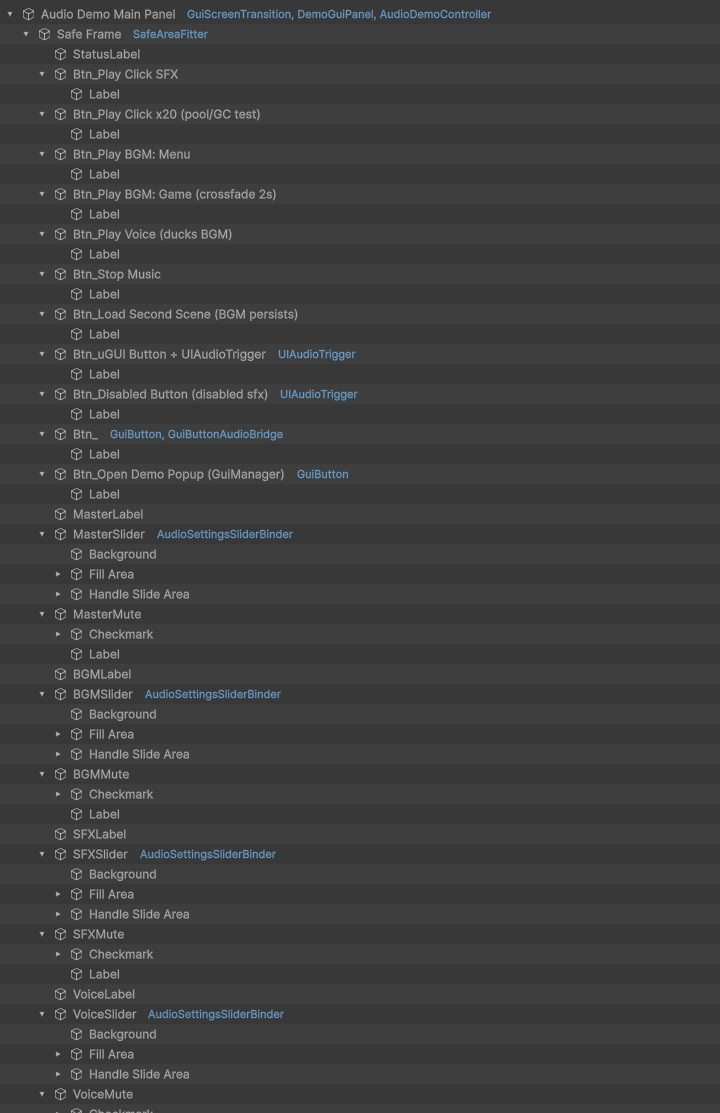Click the AudioDemoController component list text
Viewport: 720px width, 1113px height.
(435, 14)
